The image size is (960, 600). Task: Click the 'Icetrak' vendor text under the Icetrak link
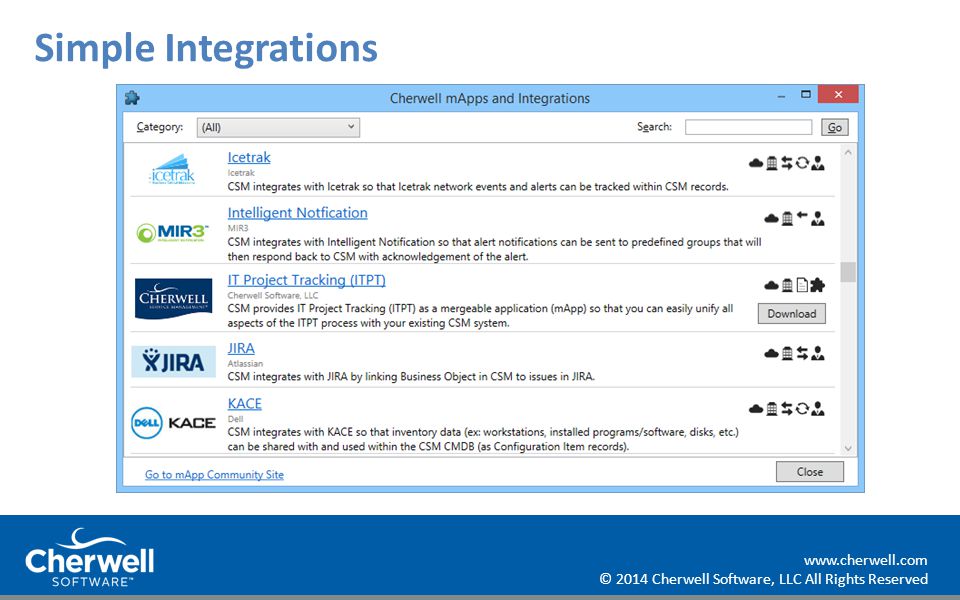pos(241,173)
